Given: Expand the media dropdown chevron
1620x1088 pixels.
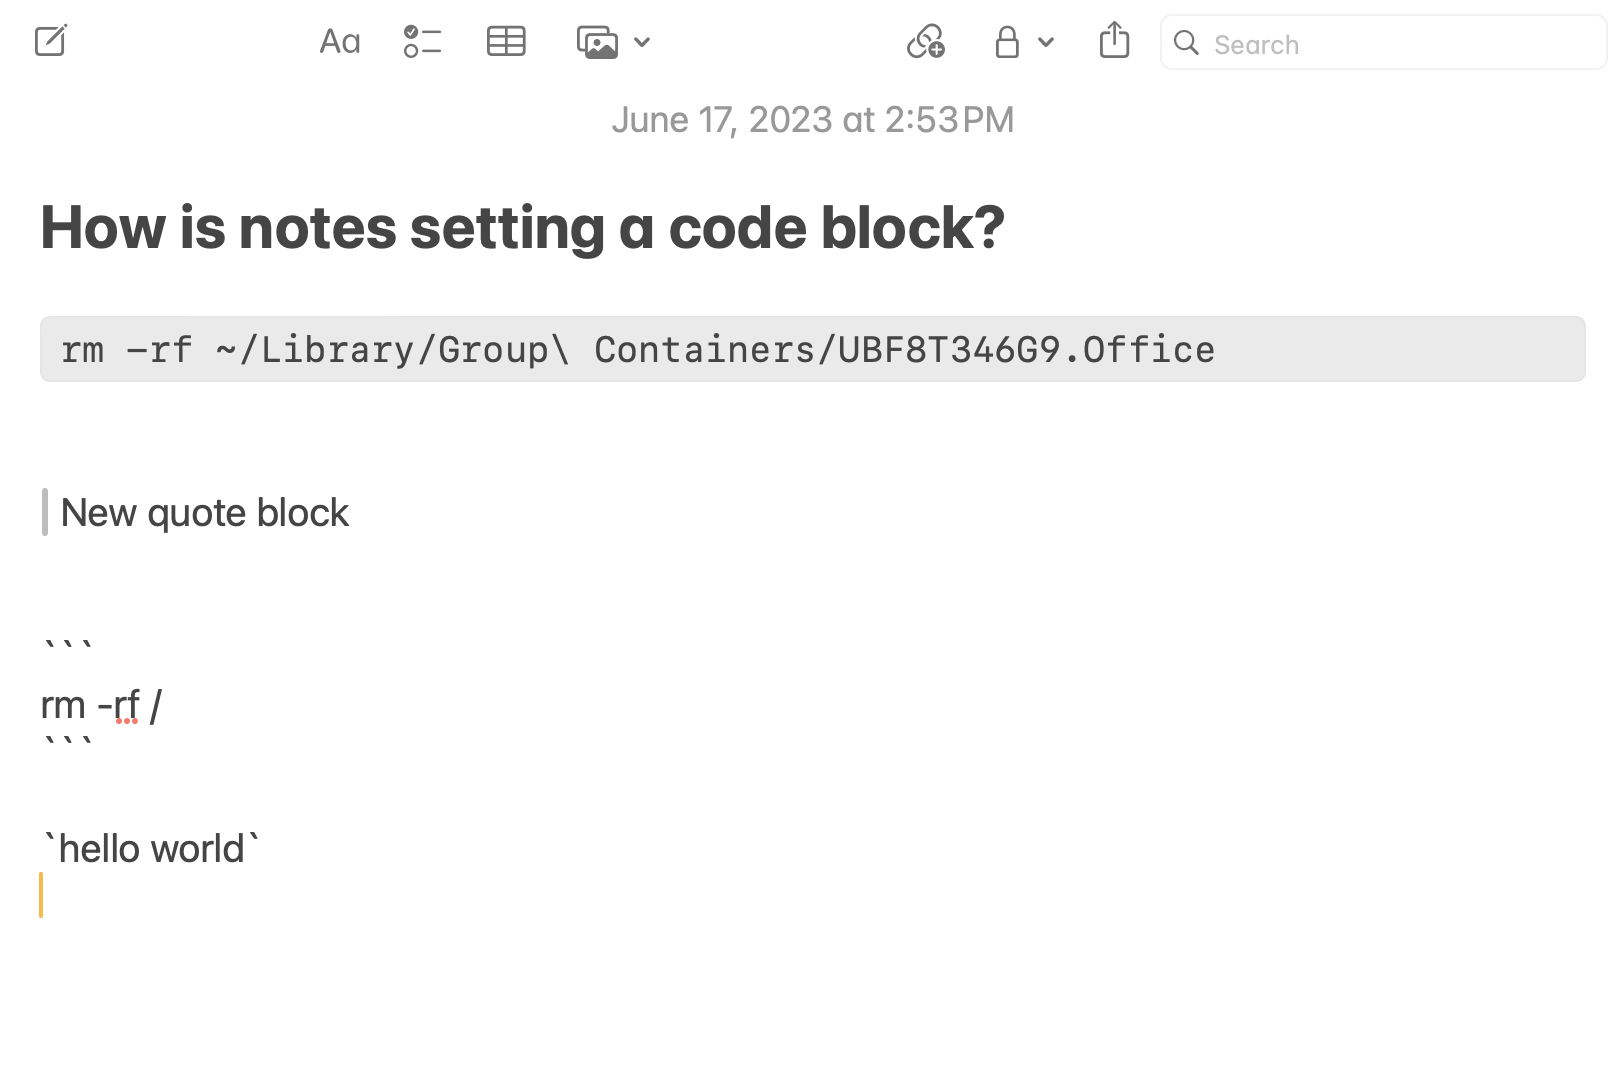Looking at the screenshot, I should (x=643, y=42).
